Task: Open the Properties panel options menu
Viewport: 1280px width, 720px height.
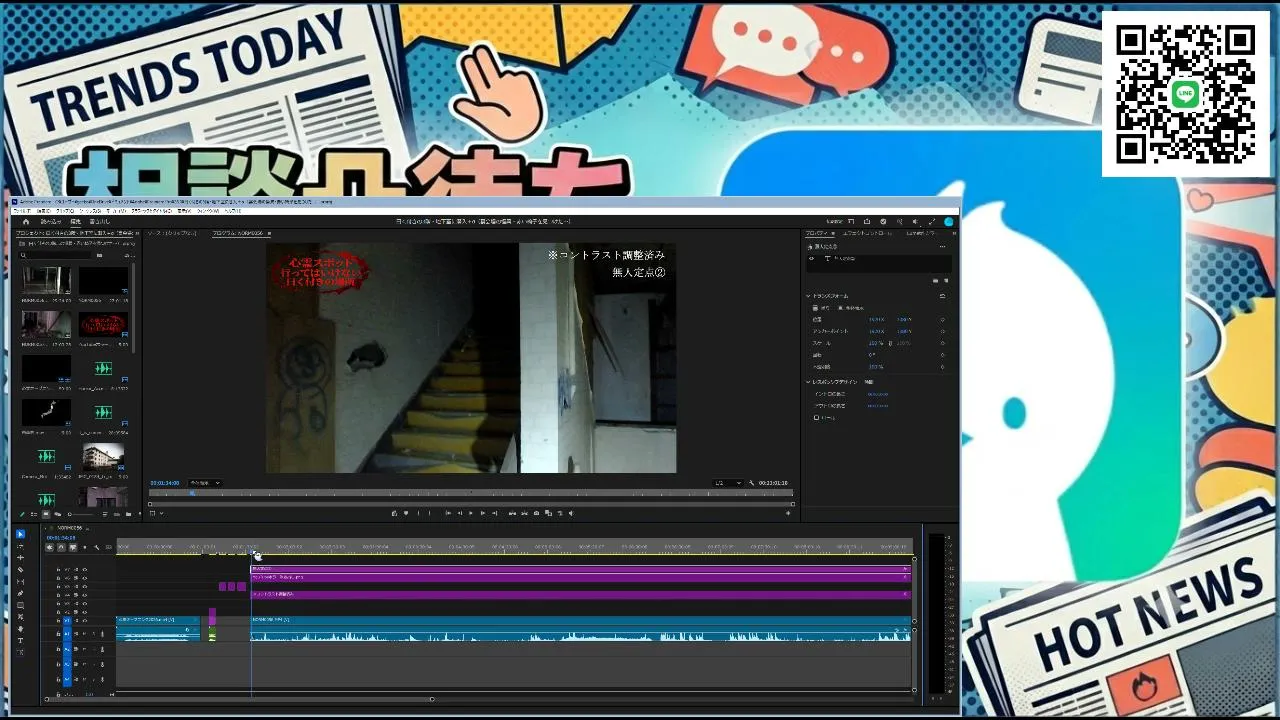Action: coord(833,233)
